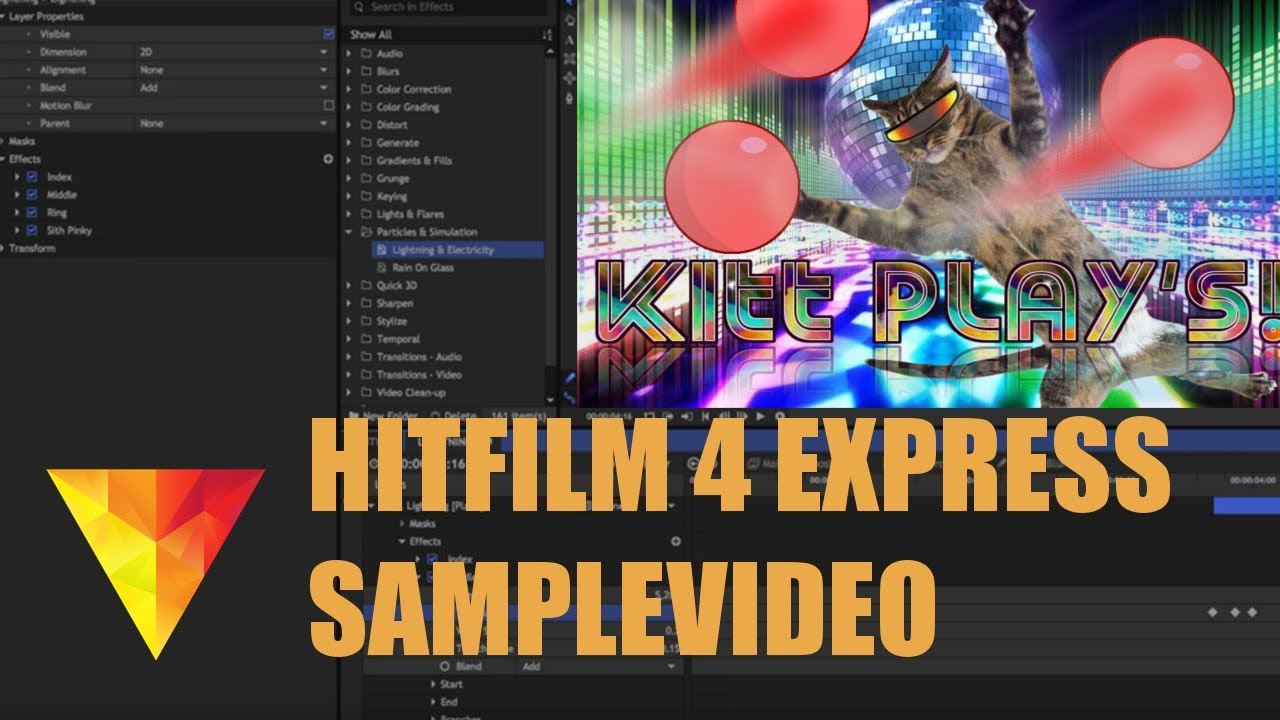This screenshot has height=720, width=1280.
Task: Click the blue clip at timeline right edge
Action: [1246, 507]
